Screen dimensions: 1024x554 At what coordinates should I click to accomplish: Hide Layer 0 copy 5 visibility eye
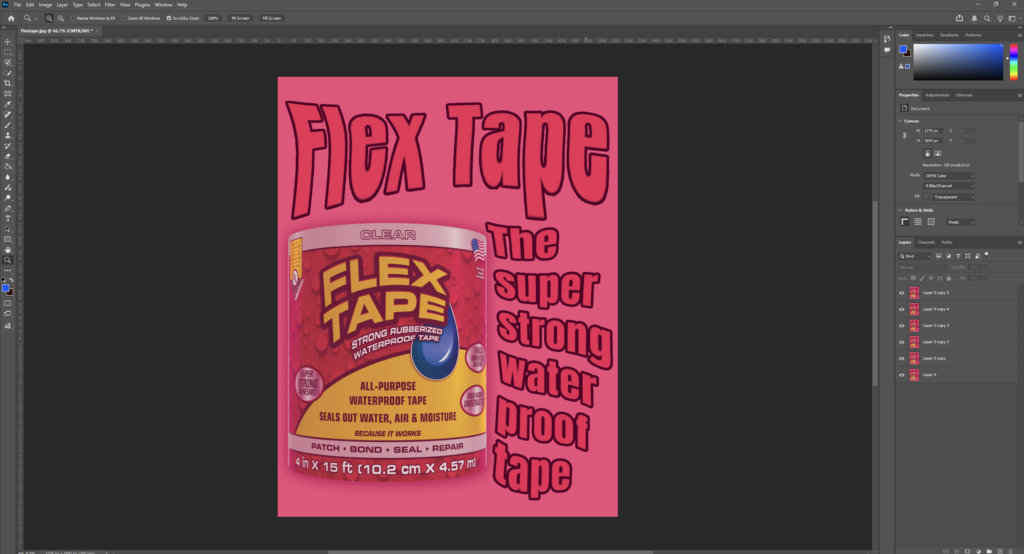tap(902, 293)
